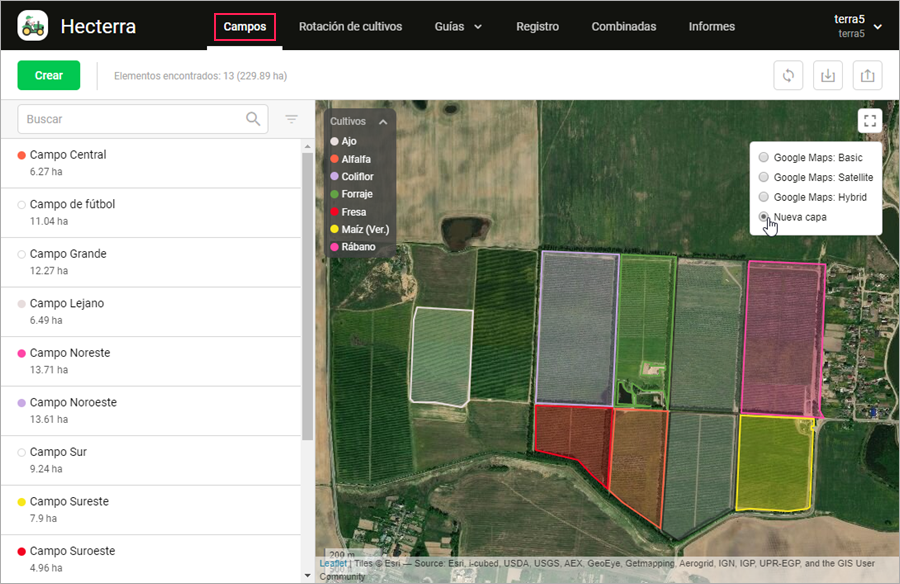Select Google Maps: Hybrid layer

coord(764,198)
